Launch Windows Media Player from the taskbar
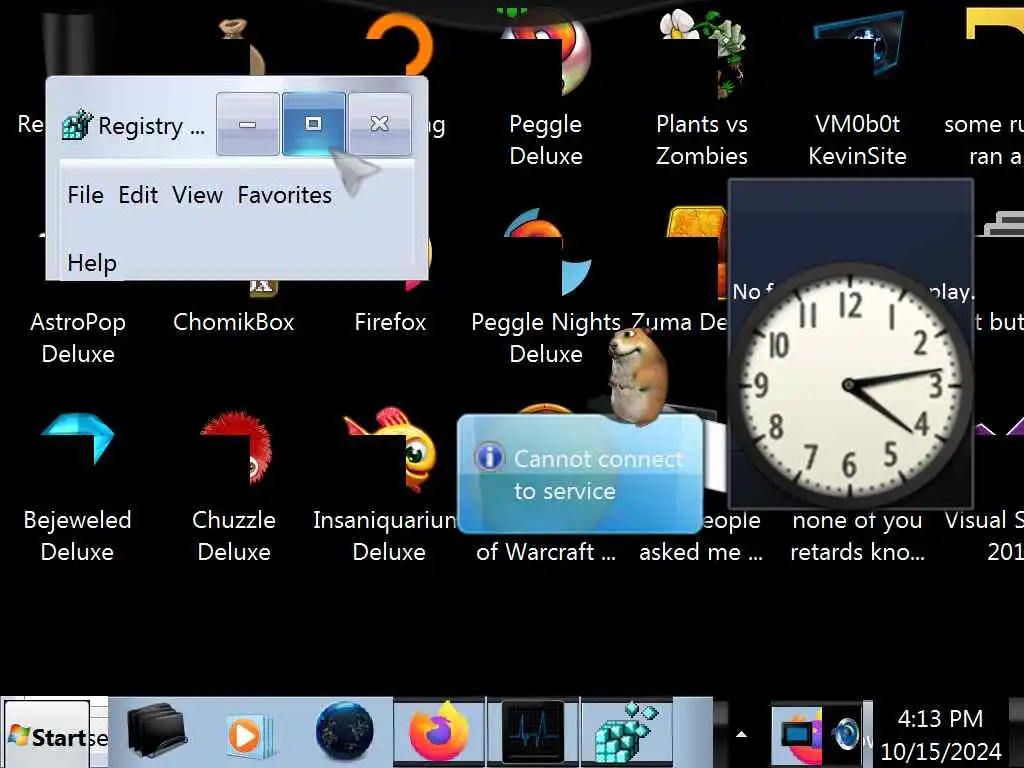The width and height of the screenshot is (1024, 768). coord(249,735)
